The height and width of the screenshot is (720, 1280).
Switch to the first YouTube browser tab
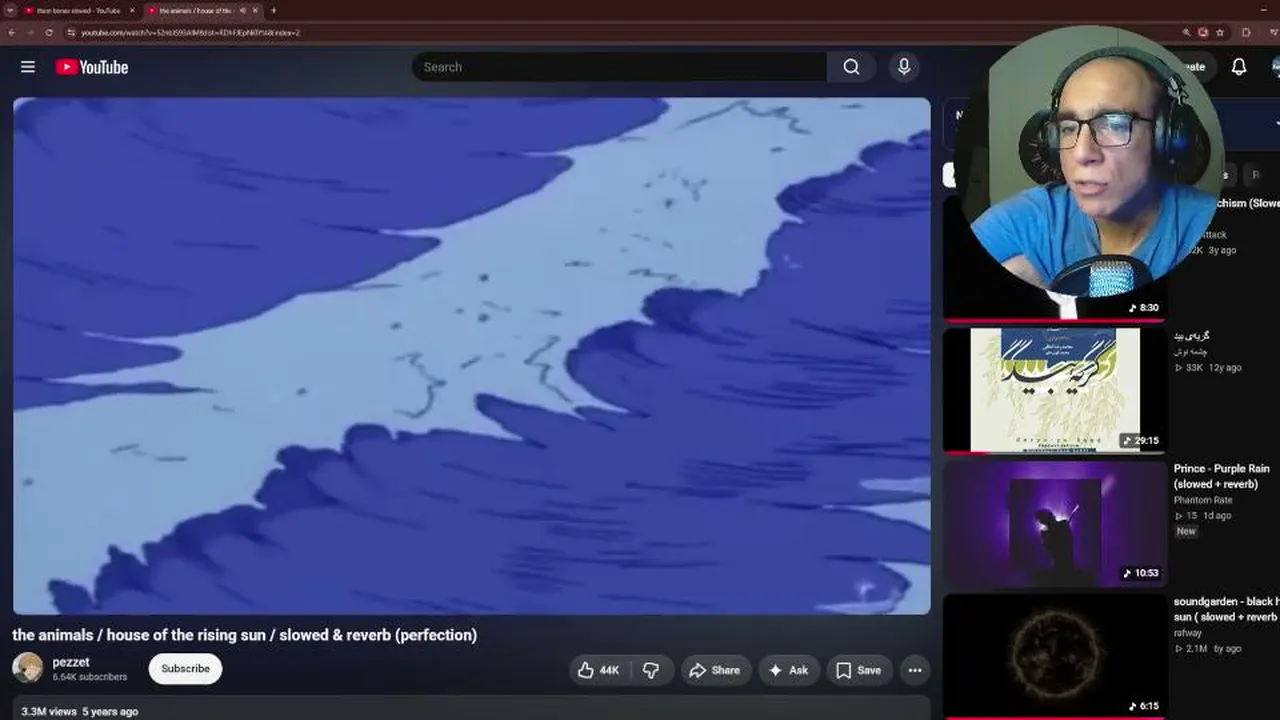click(x=78, y=10)
